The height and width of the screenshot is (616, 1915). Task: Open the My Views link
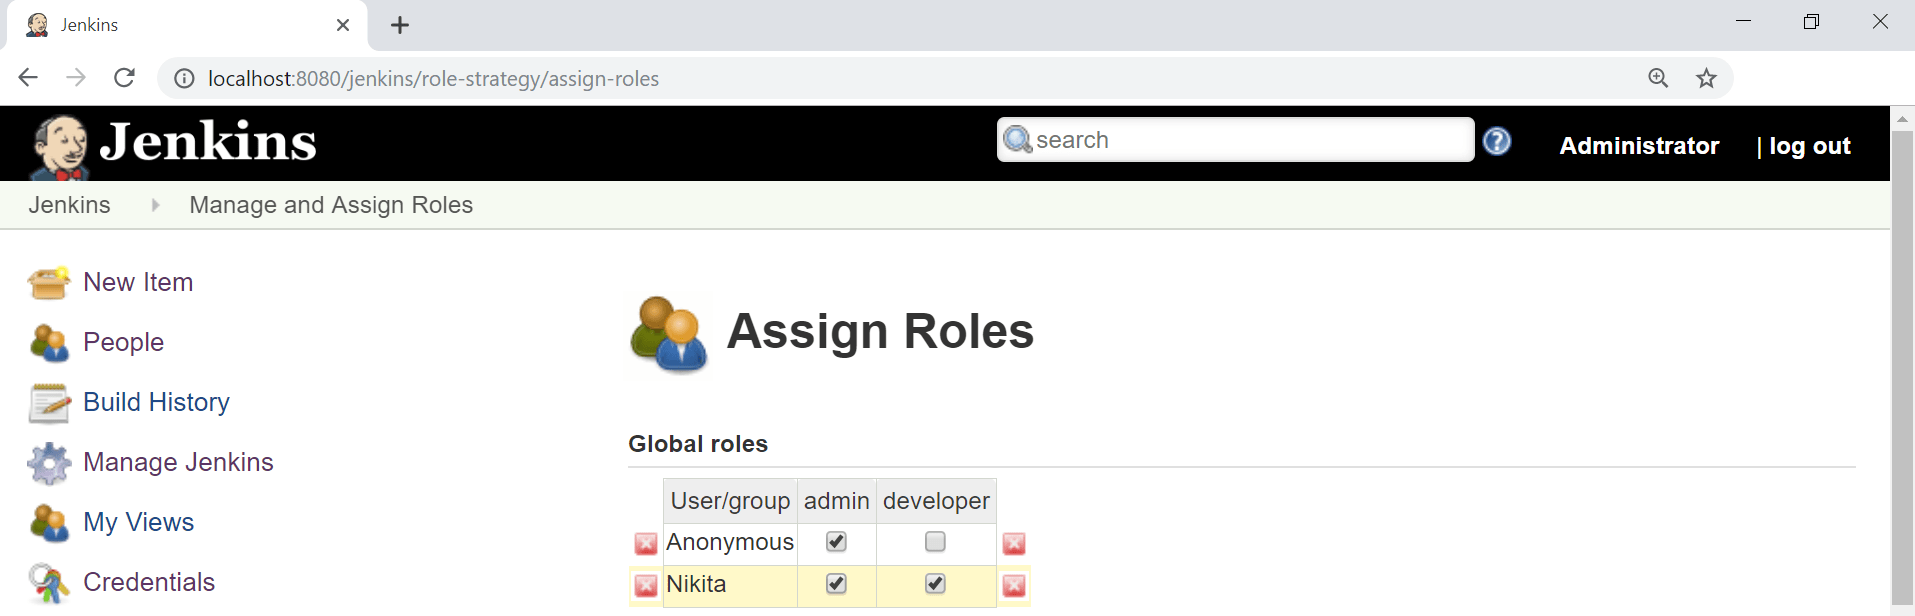[139, 522]
